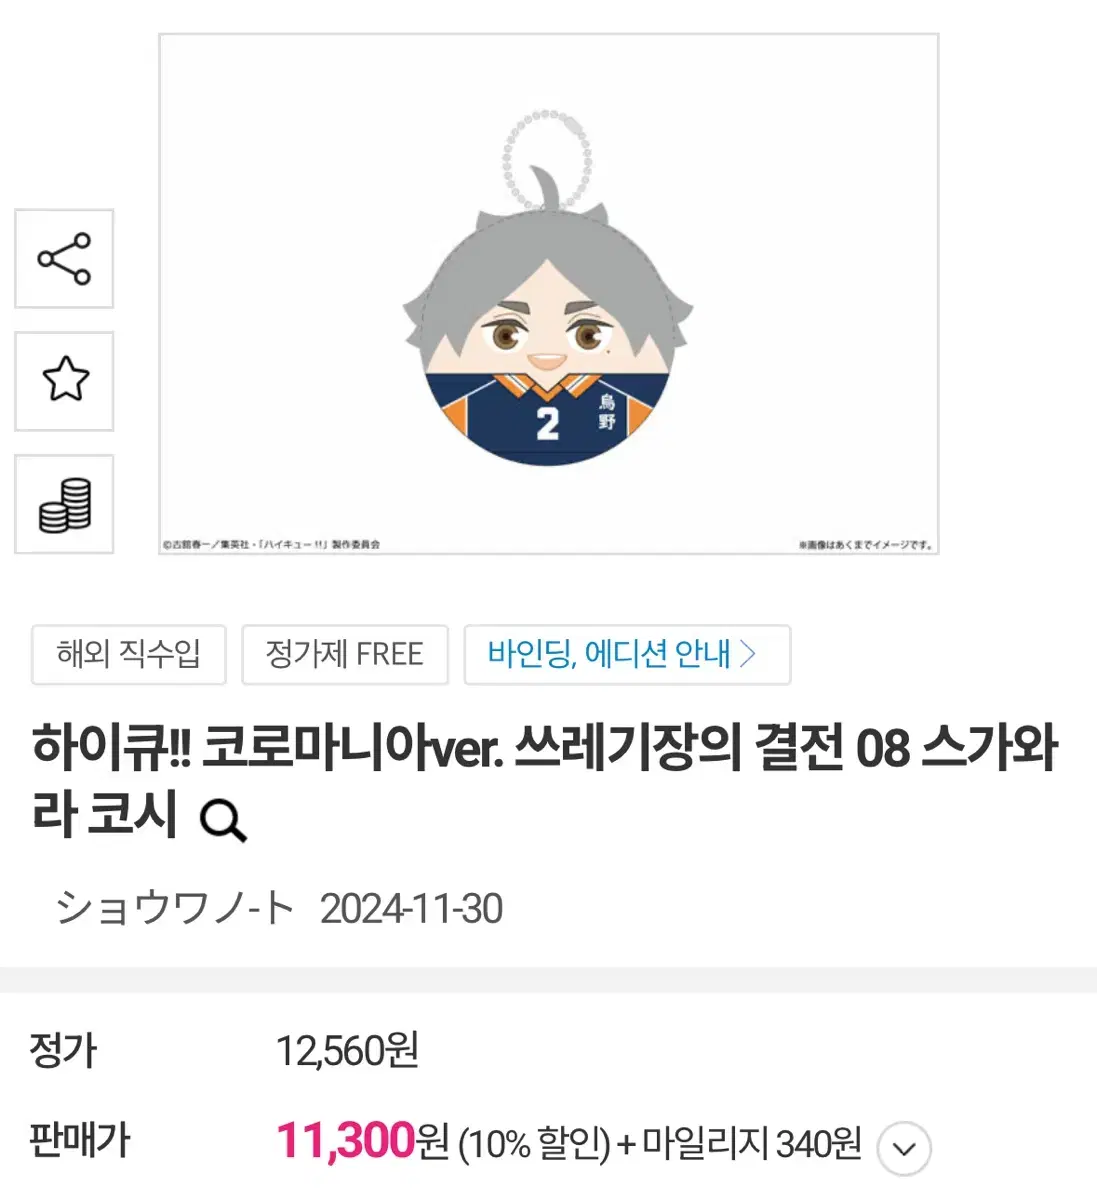The width and height of the screenshot is (1097, 1200).
Task: Add product to favorites with star icon
Action: (x=64, y=381)
